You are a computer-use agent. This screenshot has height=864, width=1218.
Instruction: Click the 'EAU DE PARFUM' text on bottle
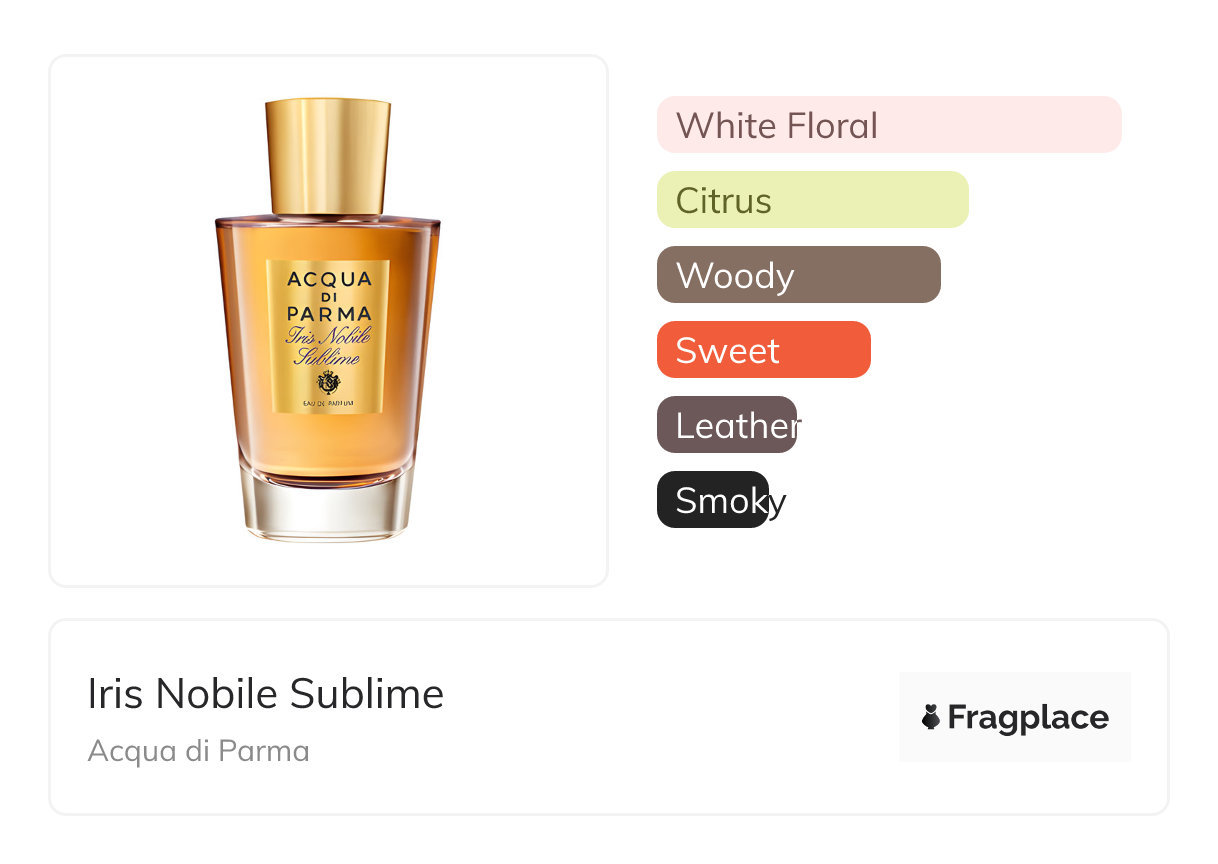pos(328,403)
